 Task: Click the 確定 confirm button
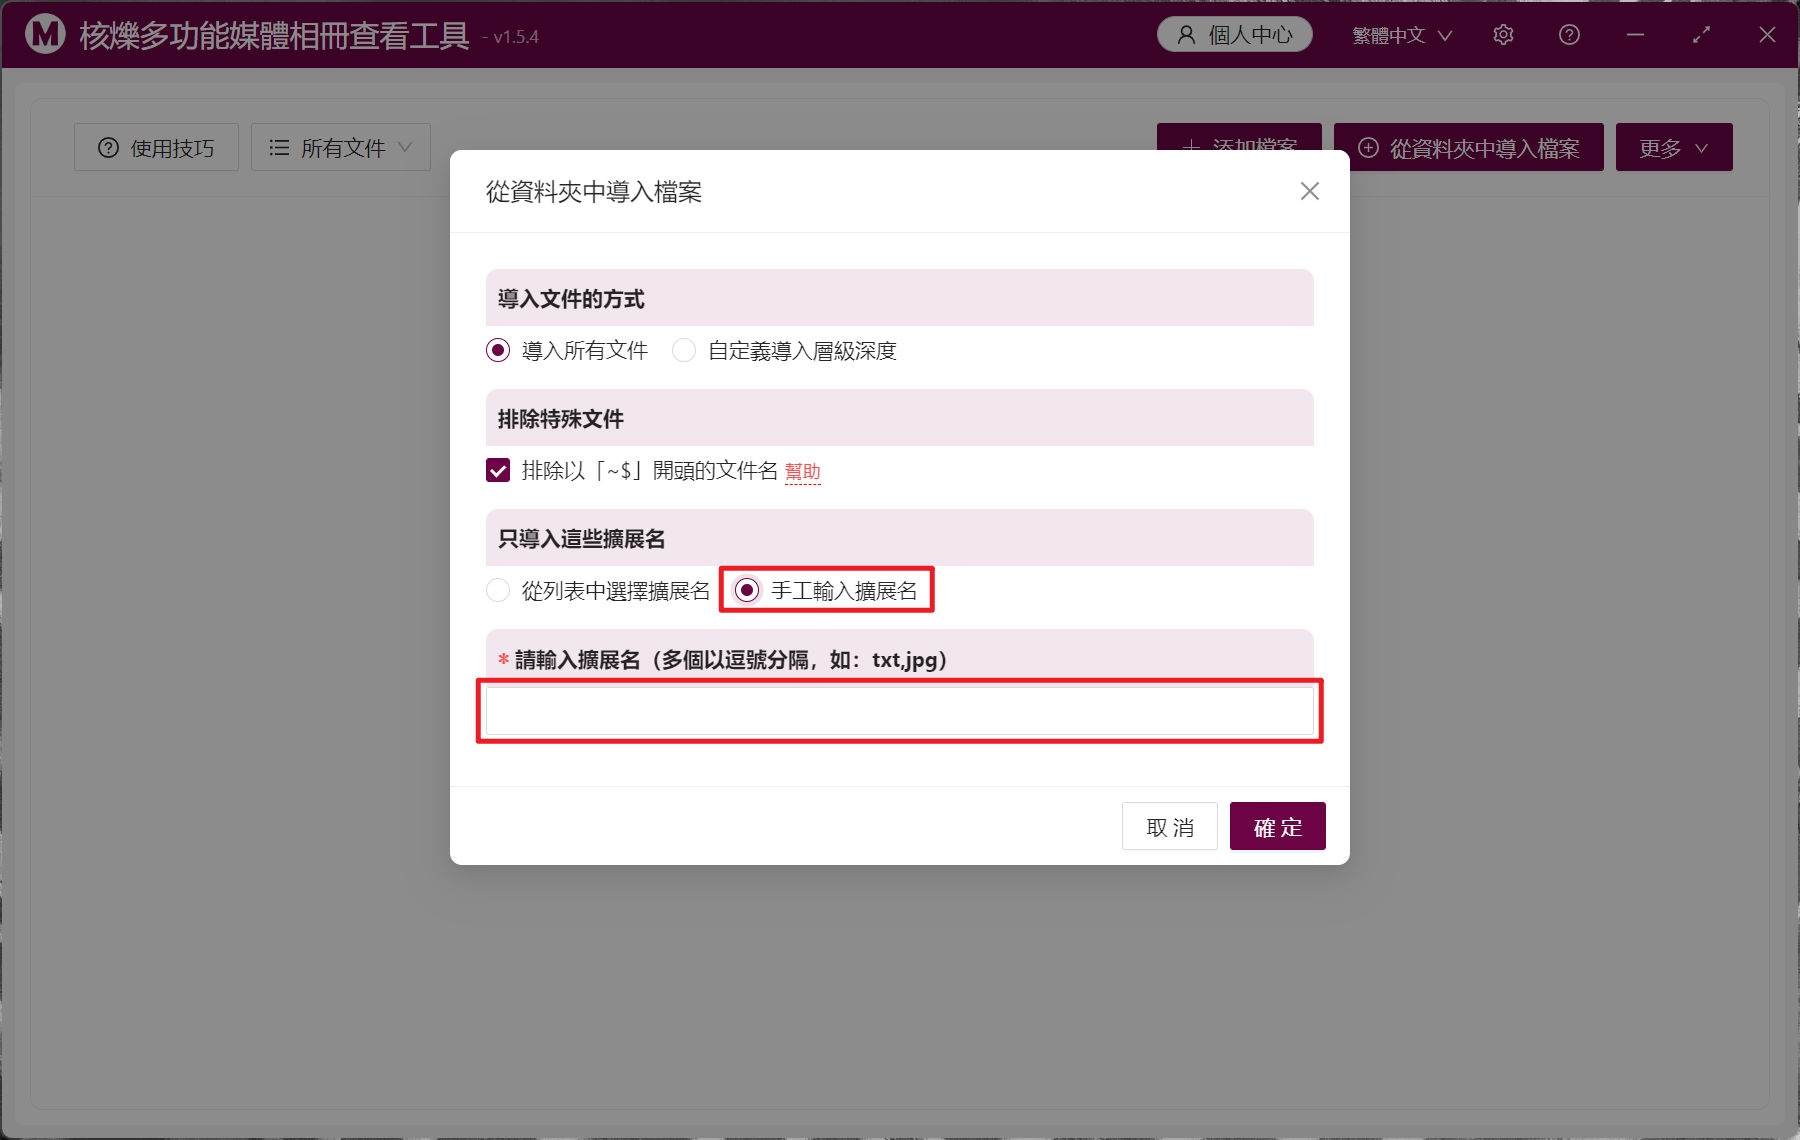pos(1278,827)
